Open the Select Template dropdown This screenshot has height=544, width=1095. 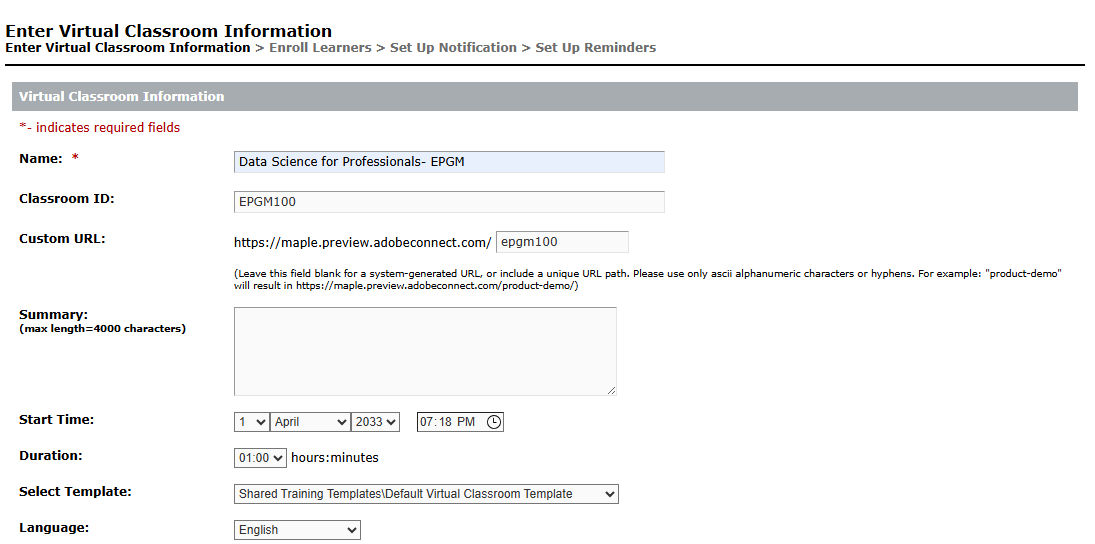pos(426,494)
